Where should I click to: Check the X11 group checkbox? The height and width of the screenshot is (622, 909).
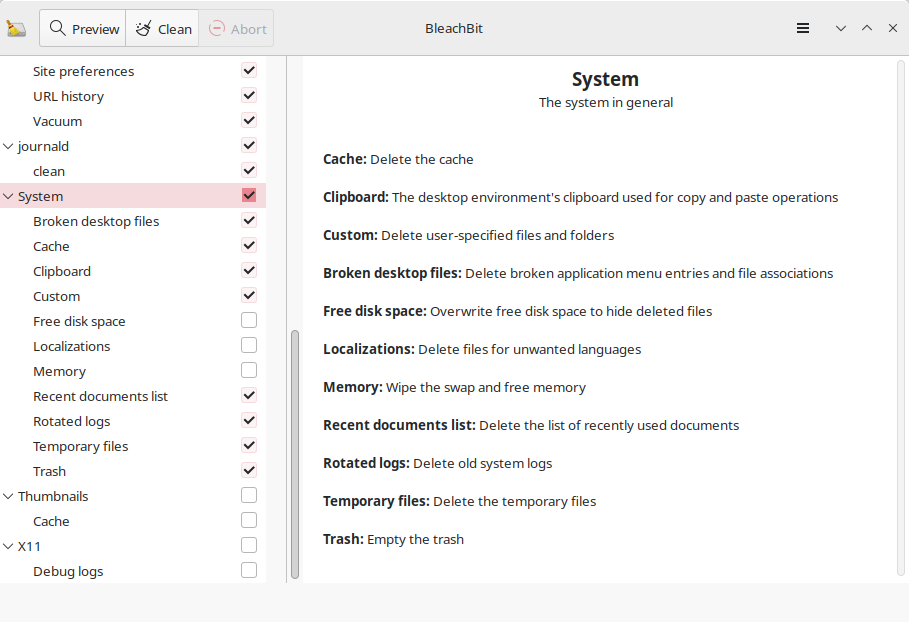pyautogui.click(x=249, y=545)
